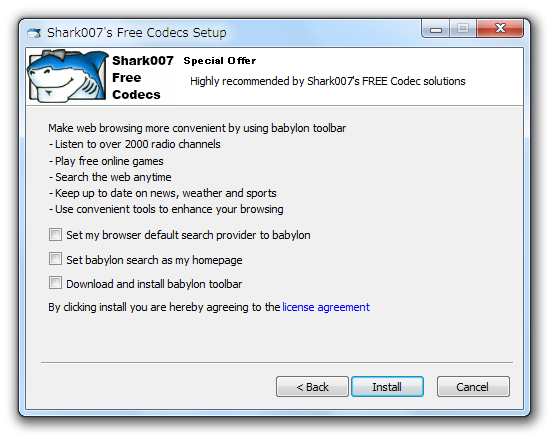Screen dimensions: 553x439
Task: Click the Listen to over 2000 radio channels line
Action: (x=135, y=144)
